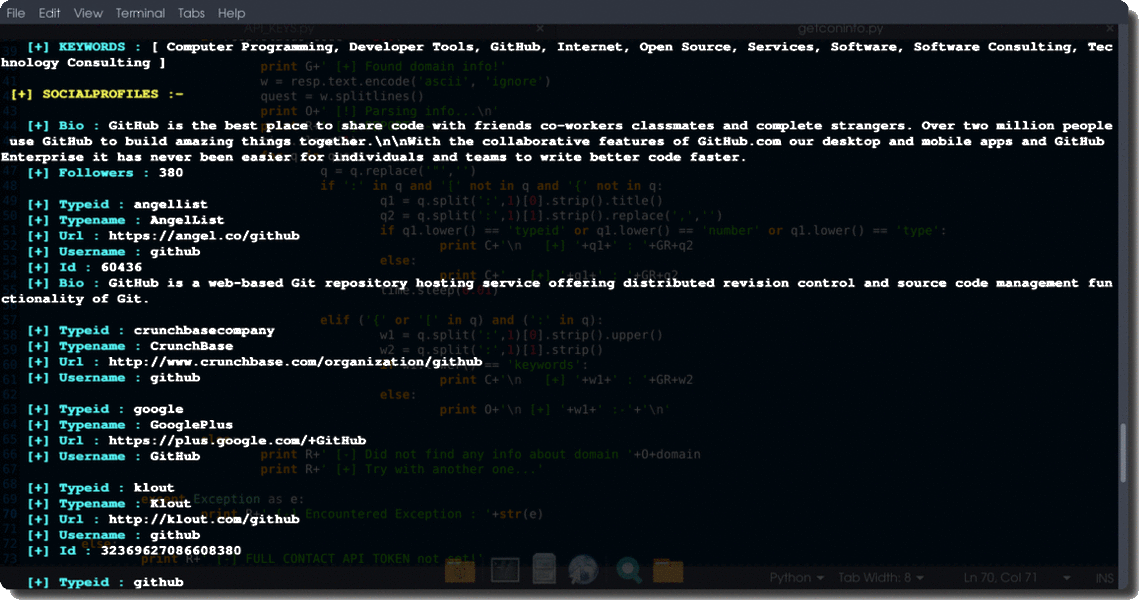The height and width of the screenshot is (607, 1146).
Task: Click 'Software Consulting' in the keywords list
Action: 993,47
